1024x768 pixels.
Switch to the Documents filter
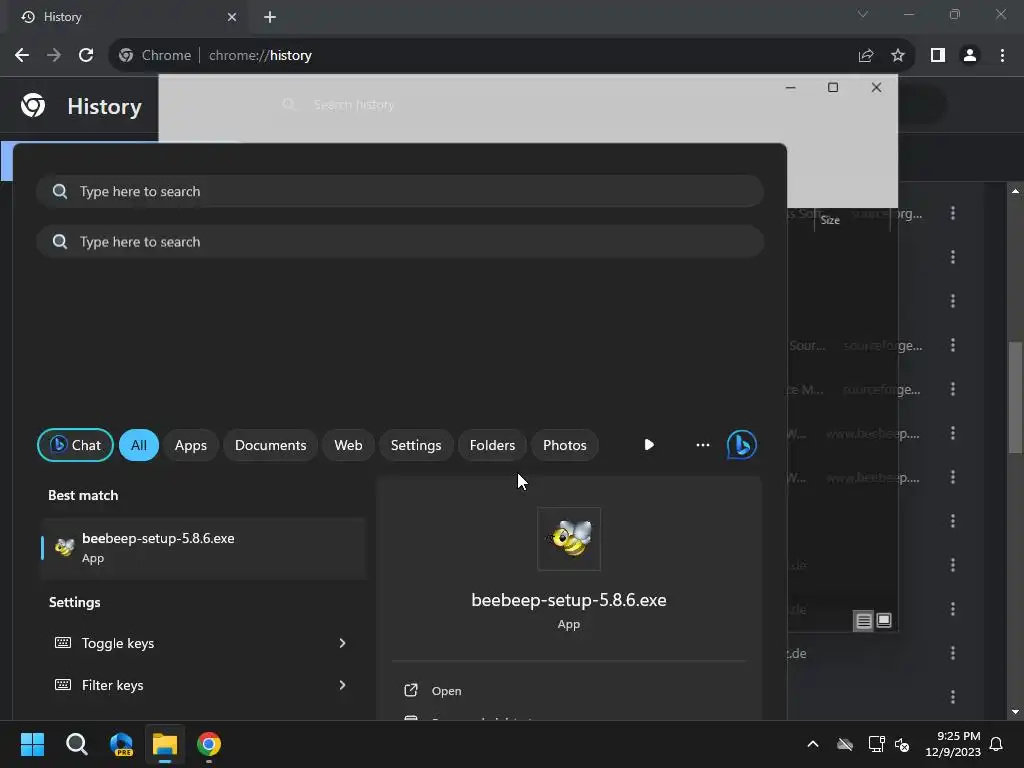270,445
